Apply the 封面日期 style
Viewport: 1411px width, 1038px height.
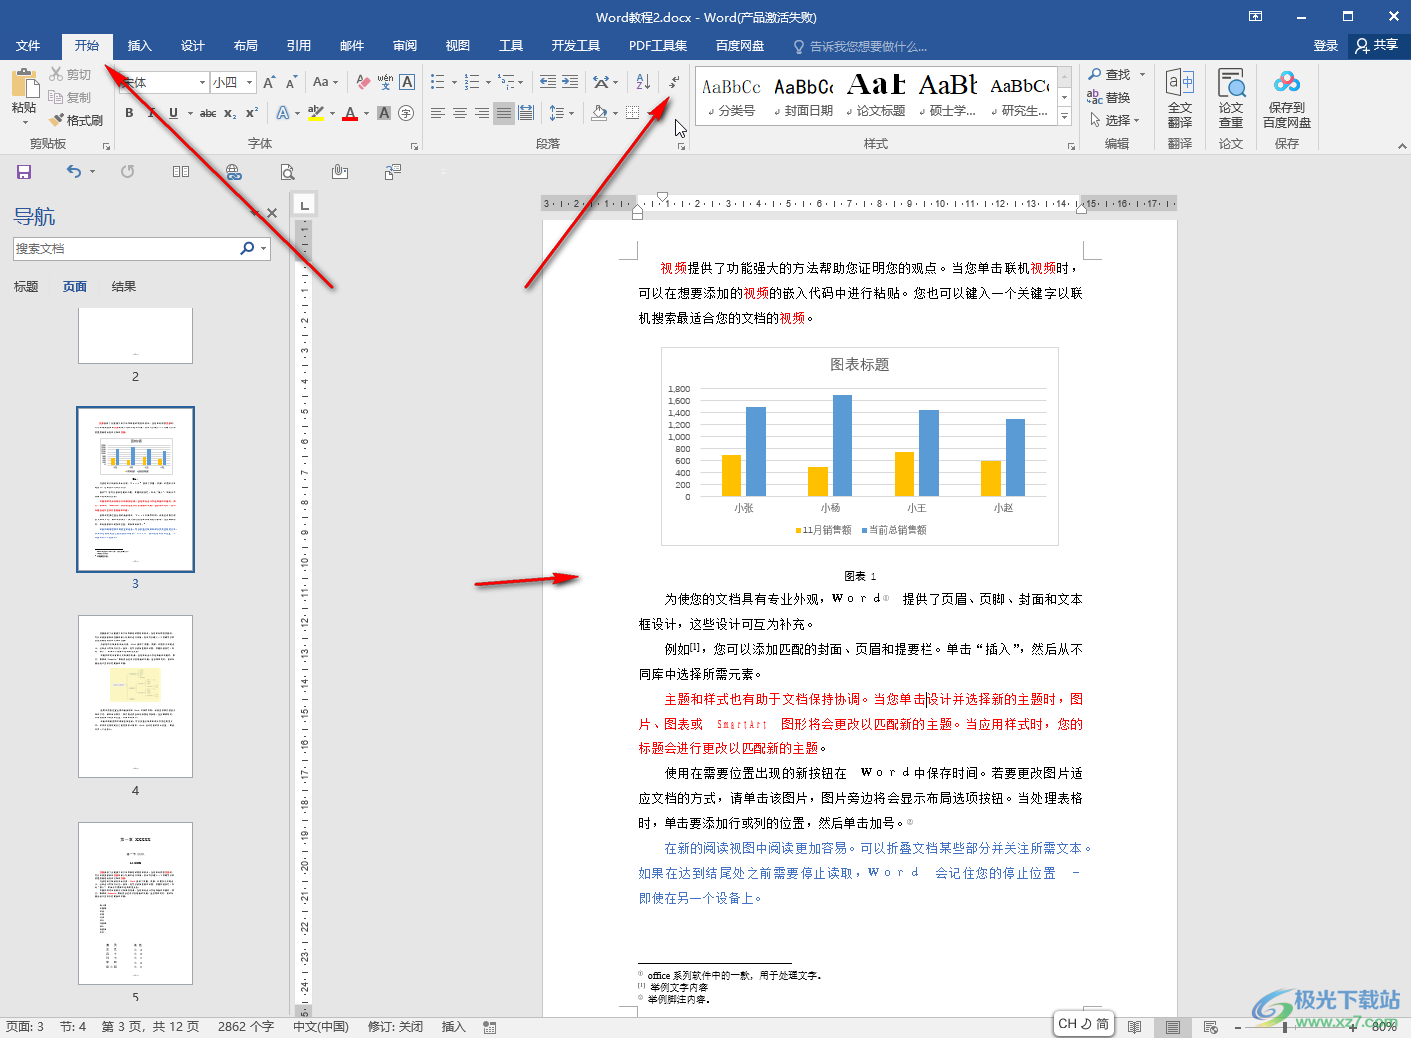coord(804,95)
